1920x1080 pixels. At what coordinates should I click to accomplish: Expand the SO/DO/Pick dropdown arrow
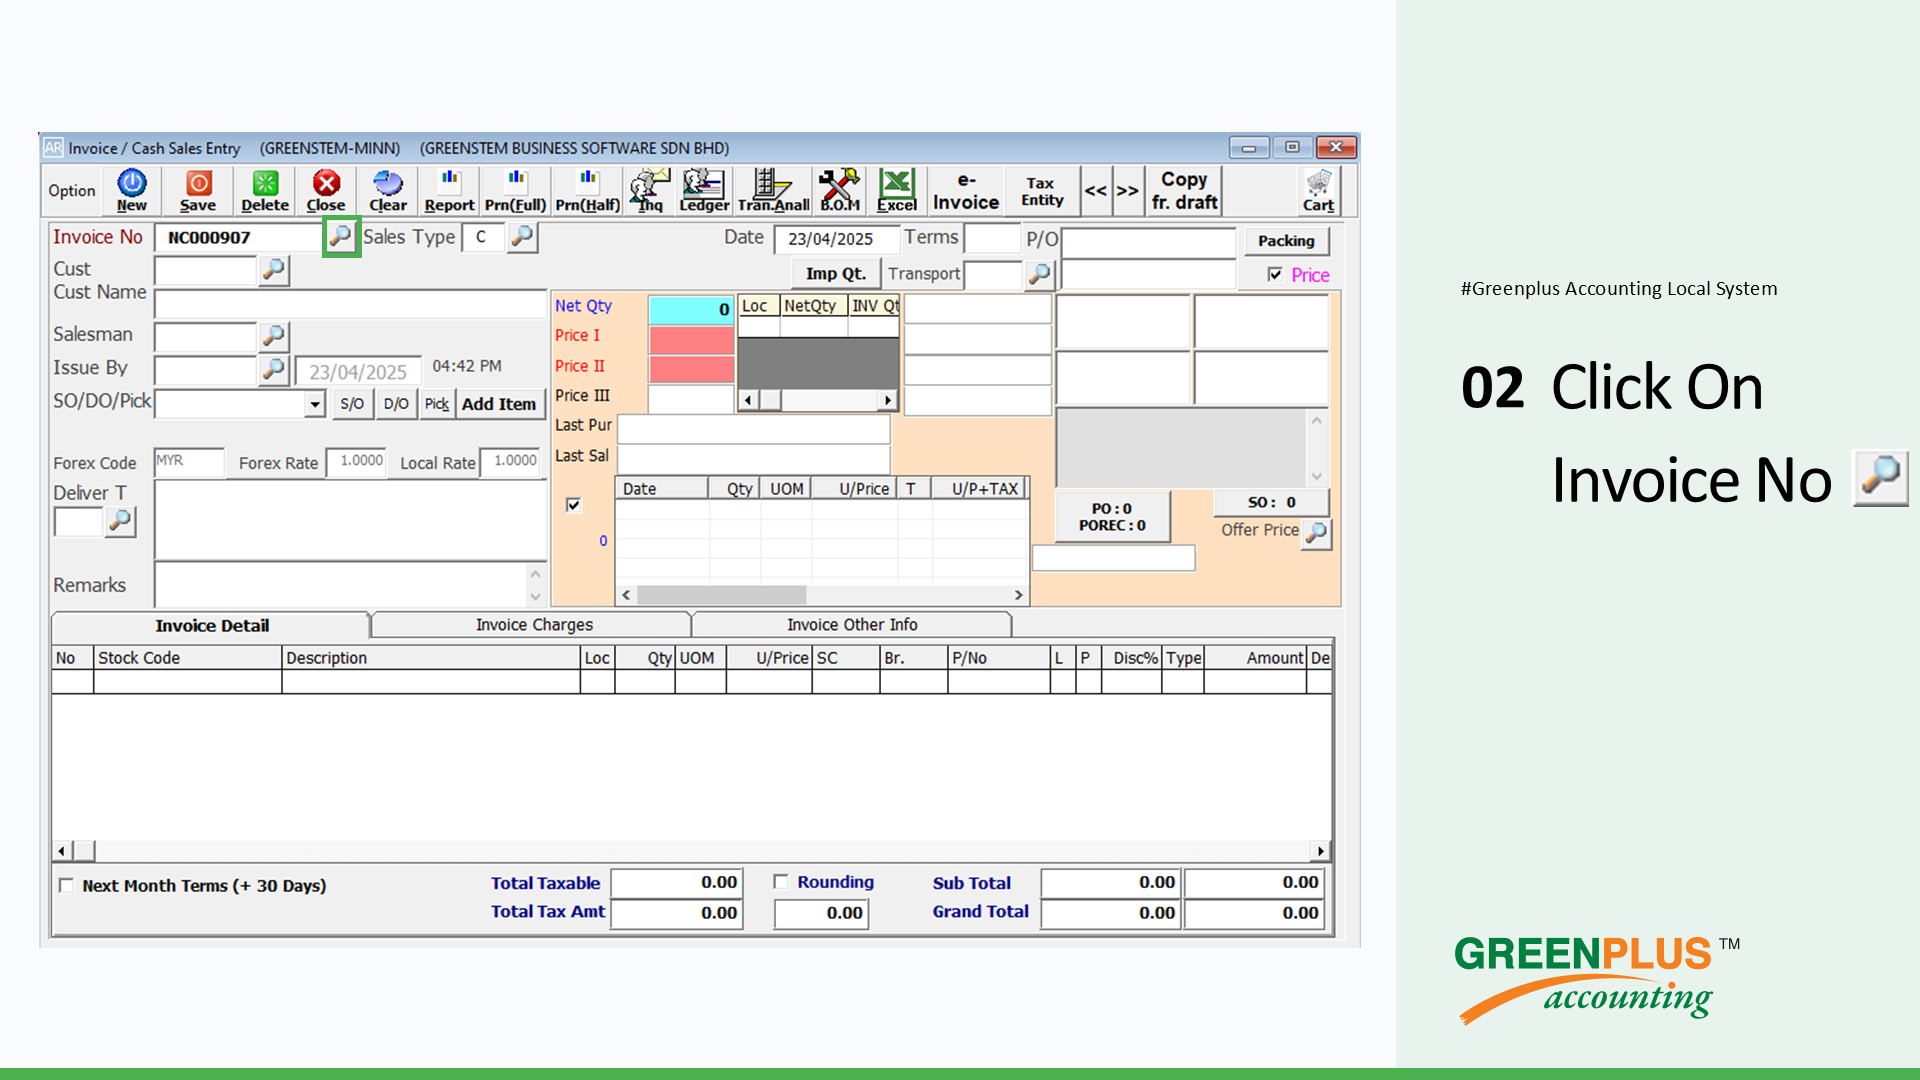(315, 404)
